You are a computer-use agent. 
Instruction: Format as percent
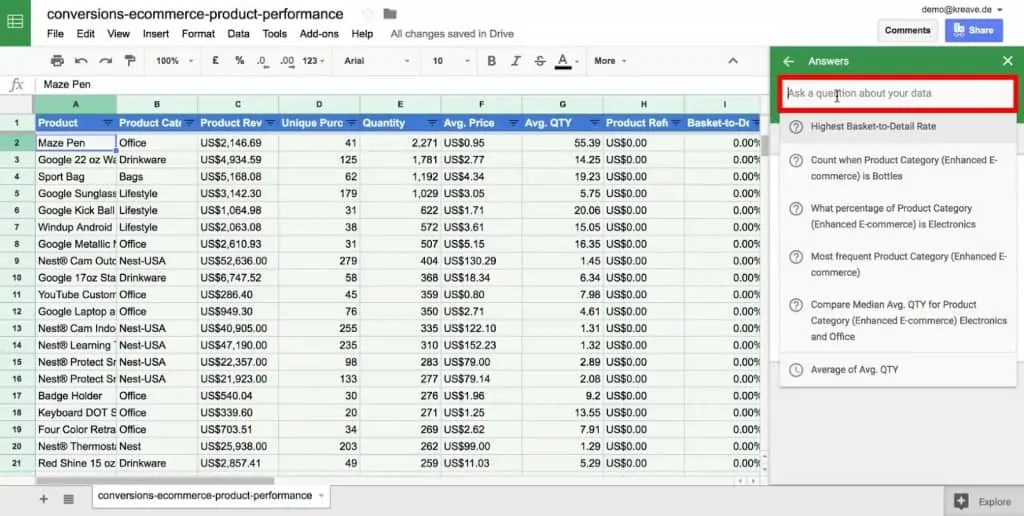coord(240,61)
